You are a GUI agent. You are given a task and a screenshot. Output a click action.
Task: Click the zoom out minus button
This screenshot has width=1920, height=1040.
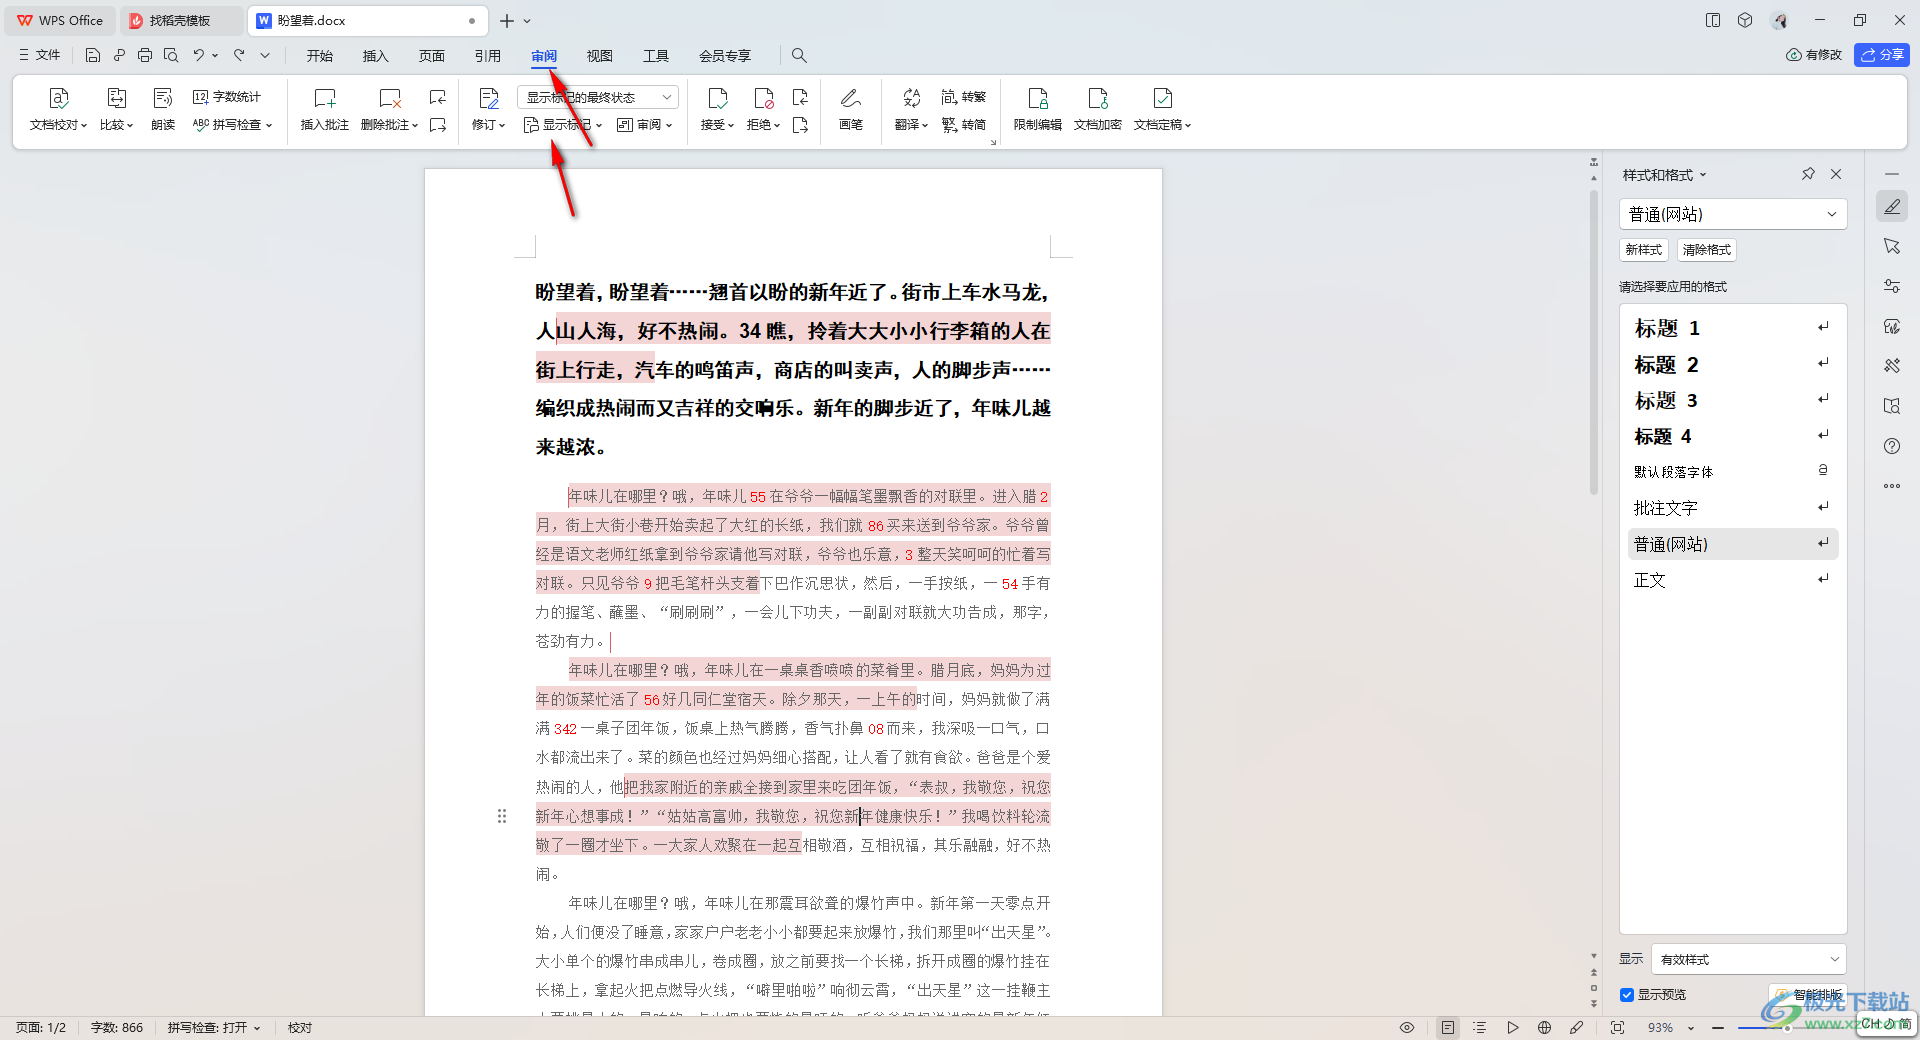[1718, 1028]
